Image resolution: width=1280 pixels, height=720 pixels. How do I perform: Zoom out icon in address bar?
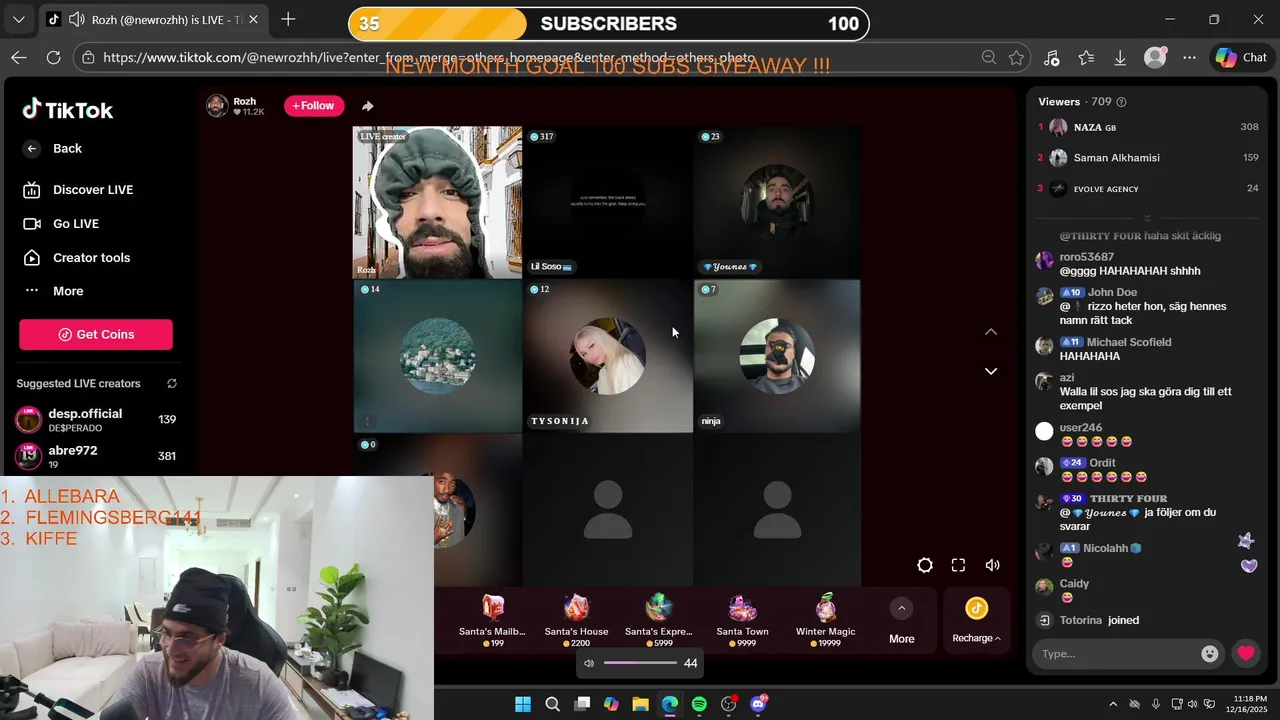(x=989, y=58)
